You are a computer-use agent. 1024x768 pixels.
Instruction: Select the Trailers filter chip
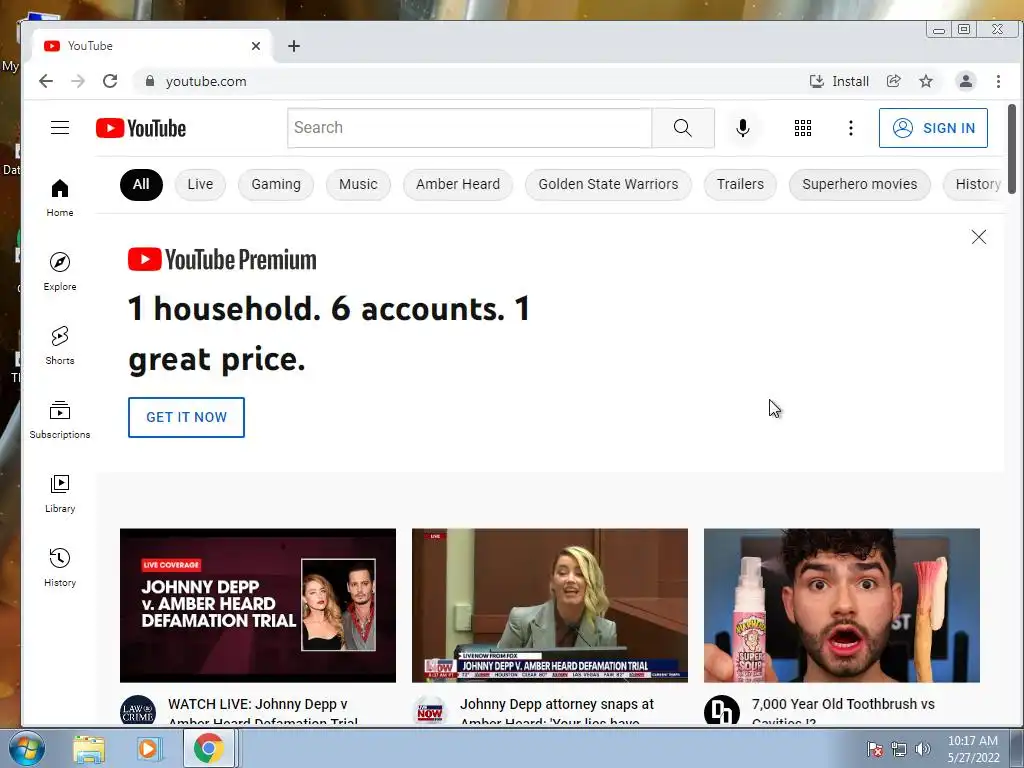tap(740, 185)
